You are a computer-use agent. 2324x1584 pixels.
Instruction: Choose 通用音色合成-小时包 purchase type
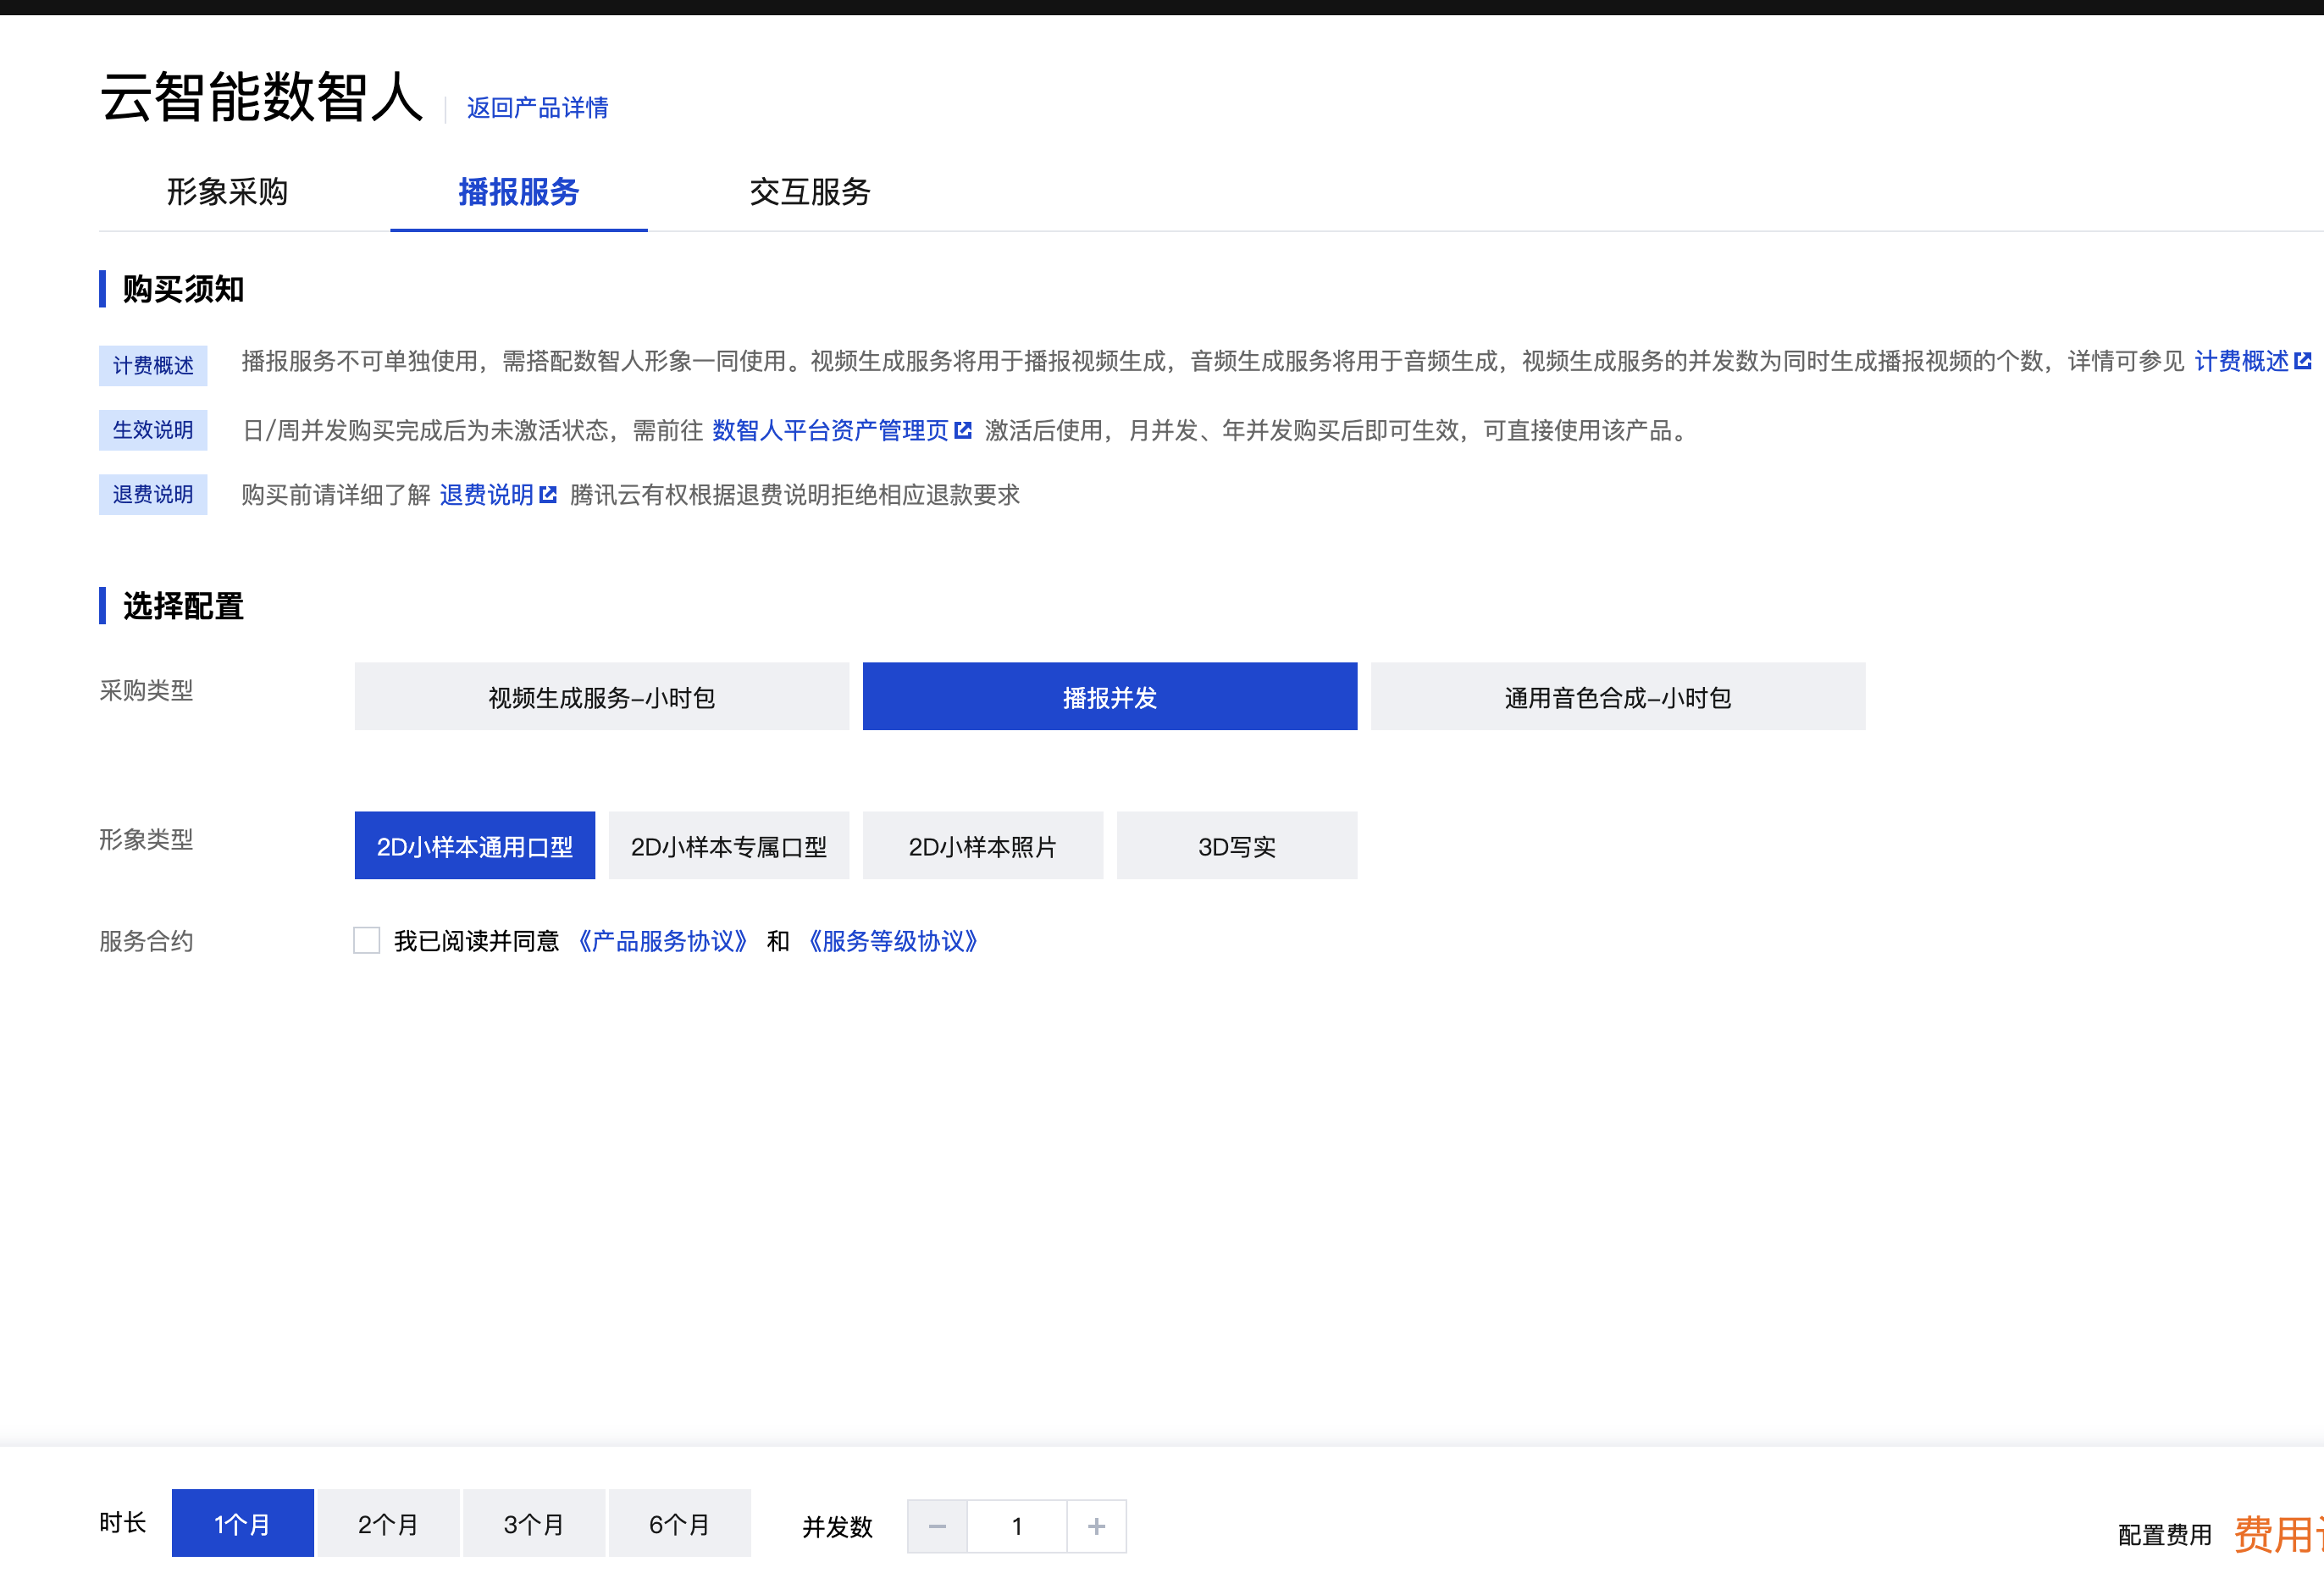[1617, 697]
